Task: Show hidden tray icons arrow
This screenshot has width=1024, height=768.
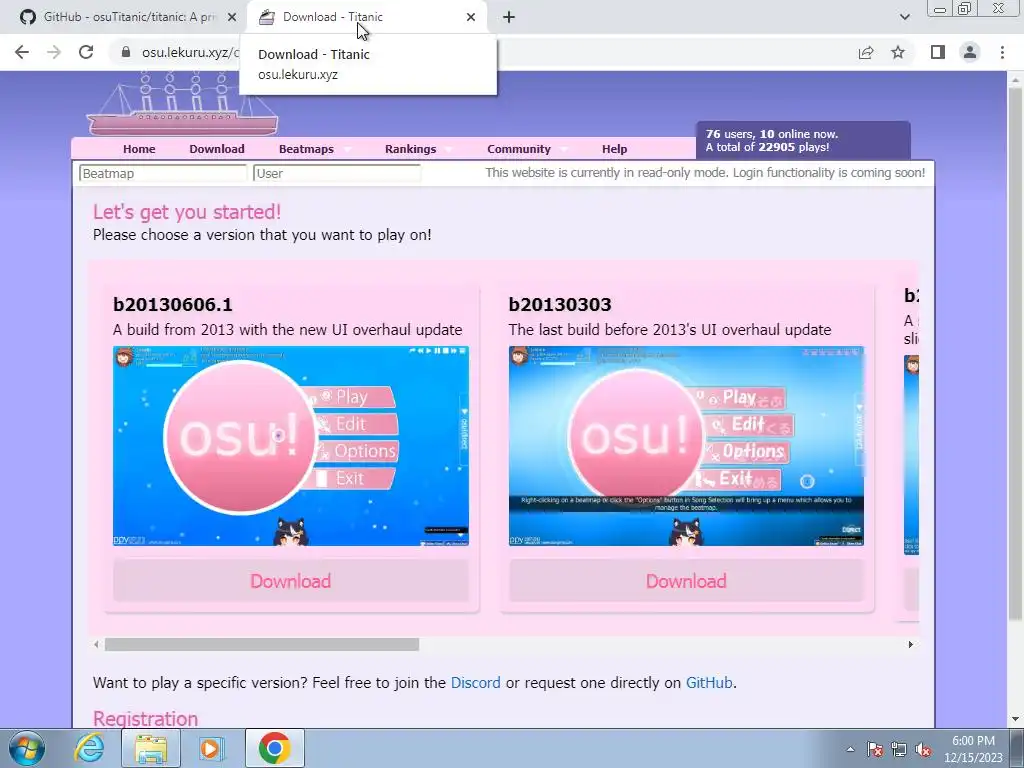Action: coord(850,749)
